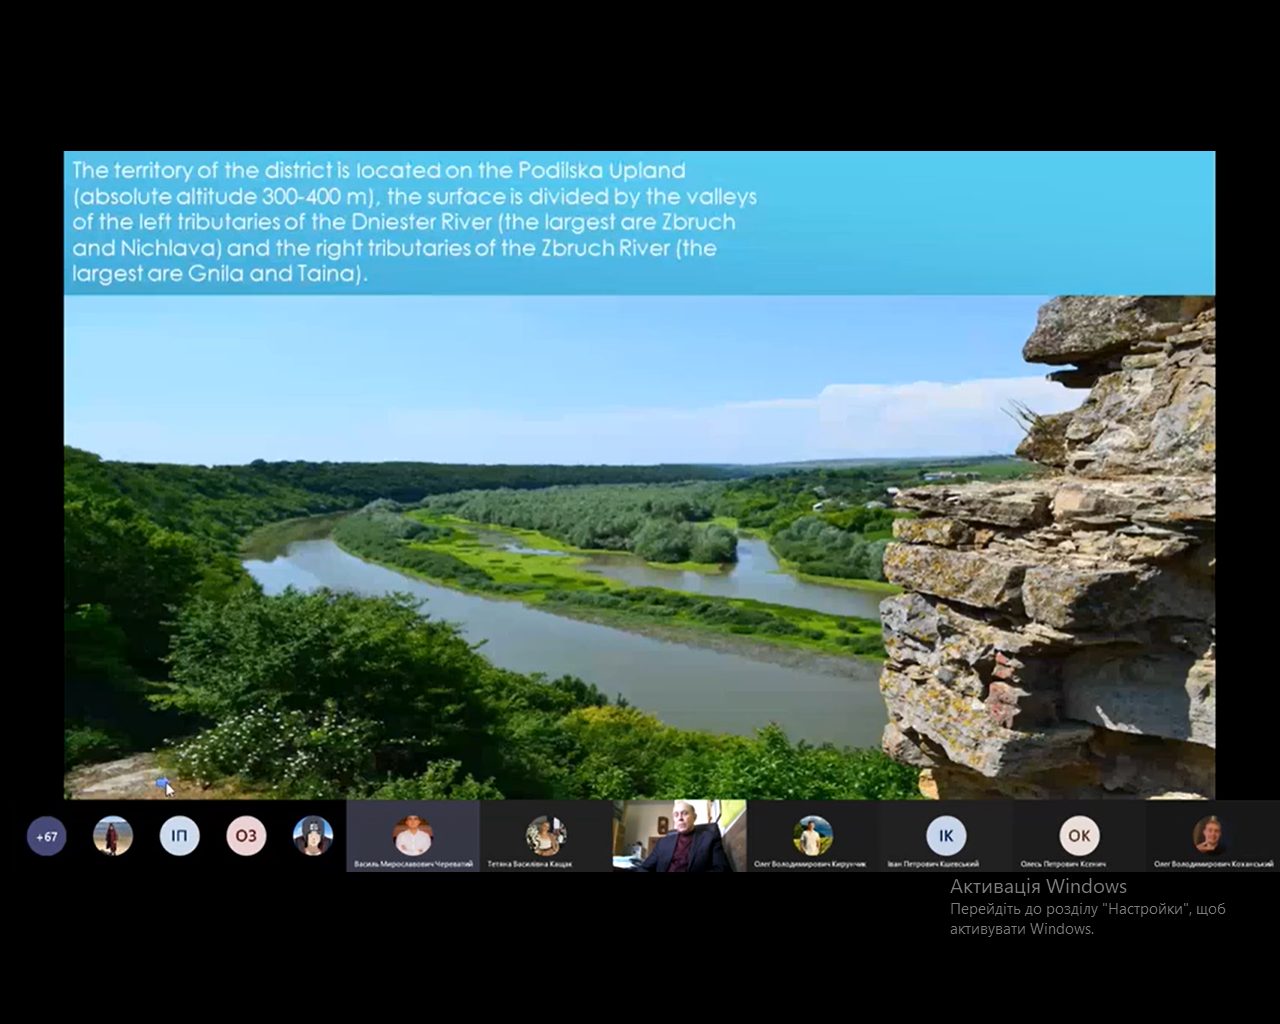Select the ІП initials avatar
Viewport: 1280px width, 1024px height.
pos(179,836)
